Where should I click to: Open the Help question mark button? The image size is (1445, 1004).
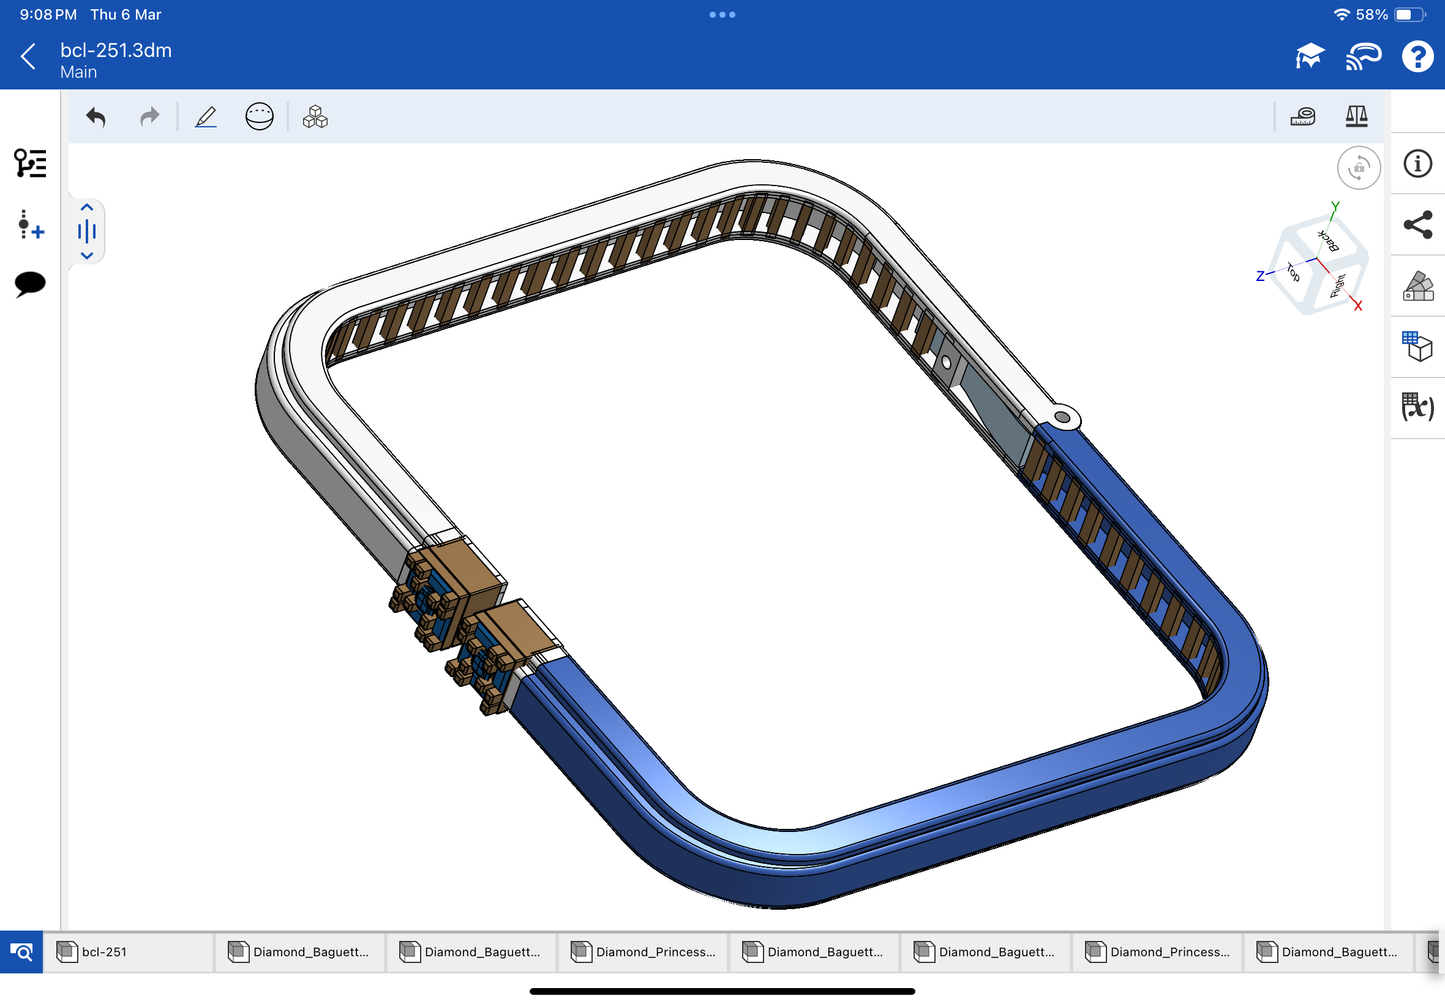click(1417, 57)
